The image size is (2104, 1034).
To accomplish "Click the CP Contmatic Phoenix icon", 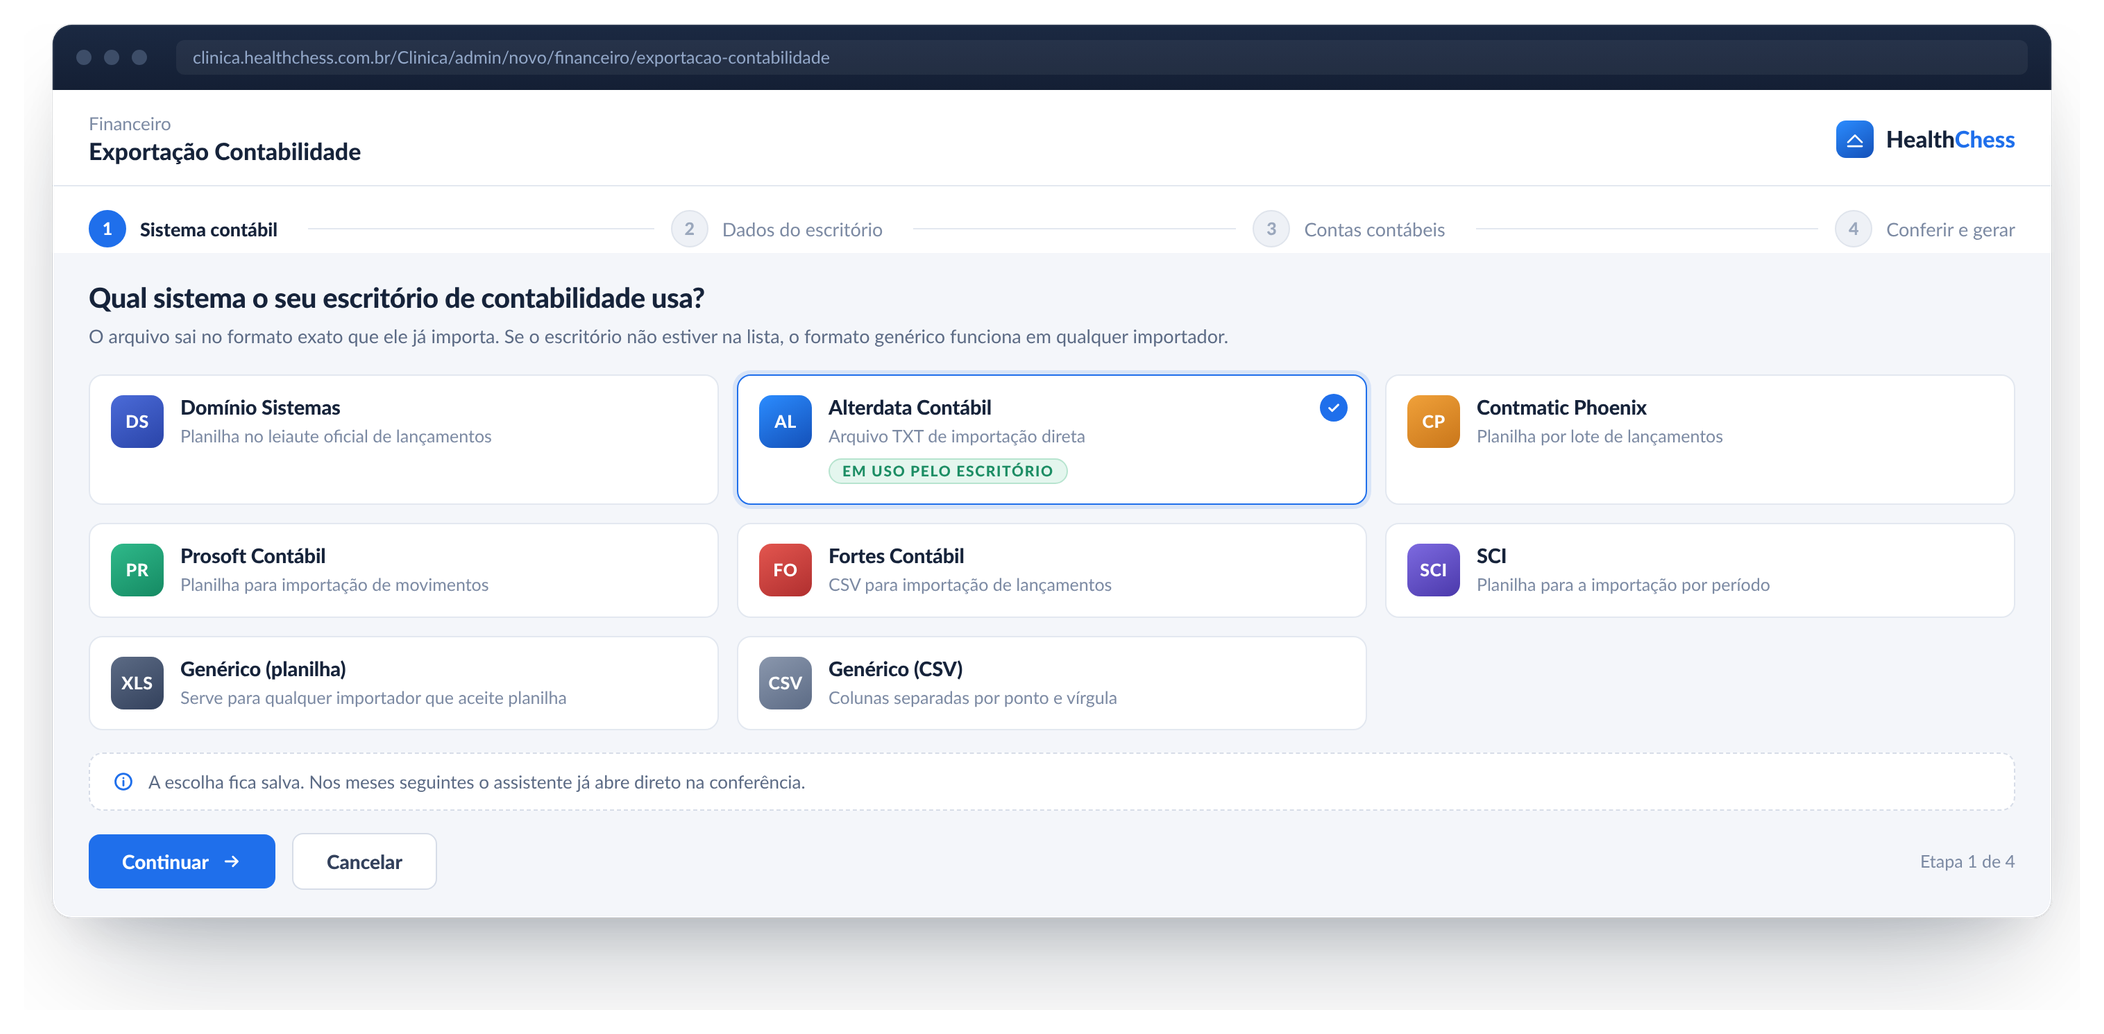I will tap(1433, 421).
